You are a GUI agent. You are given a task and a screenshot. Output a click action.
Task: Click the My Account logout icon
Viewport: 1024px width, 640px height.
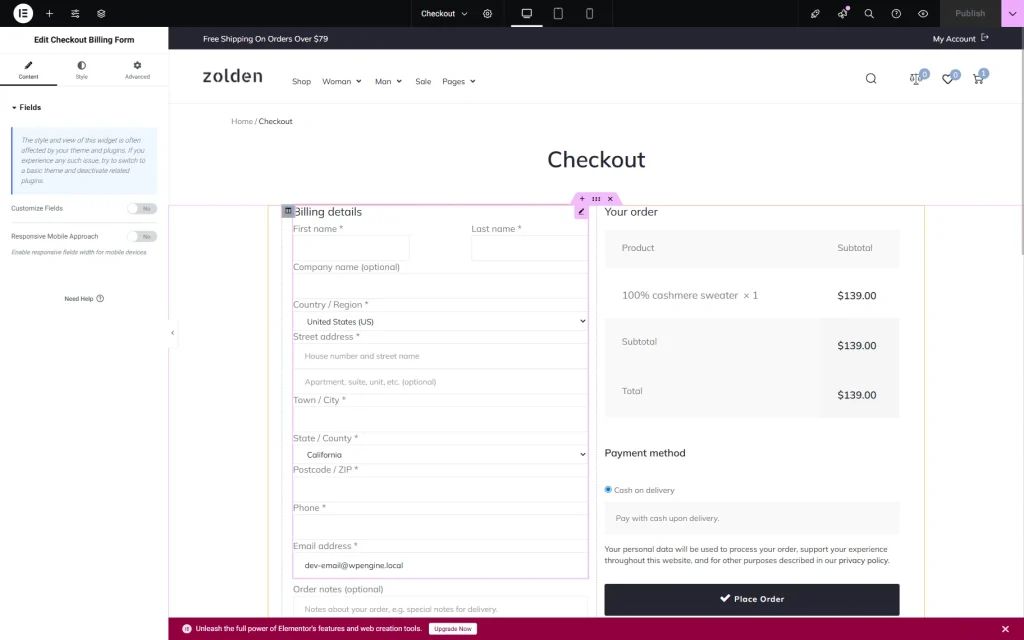(x=985, y=38)
